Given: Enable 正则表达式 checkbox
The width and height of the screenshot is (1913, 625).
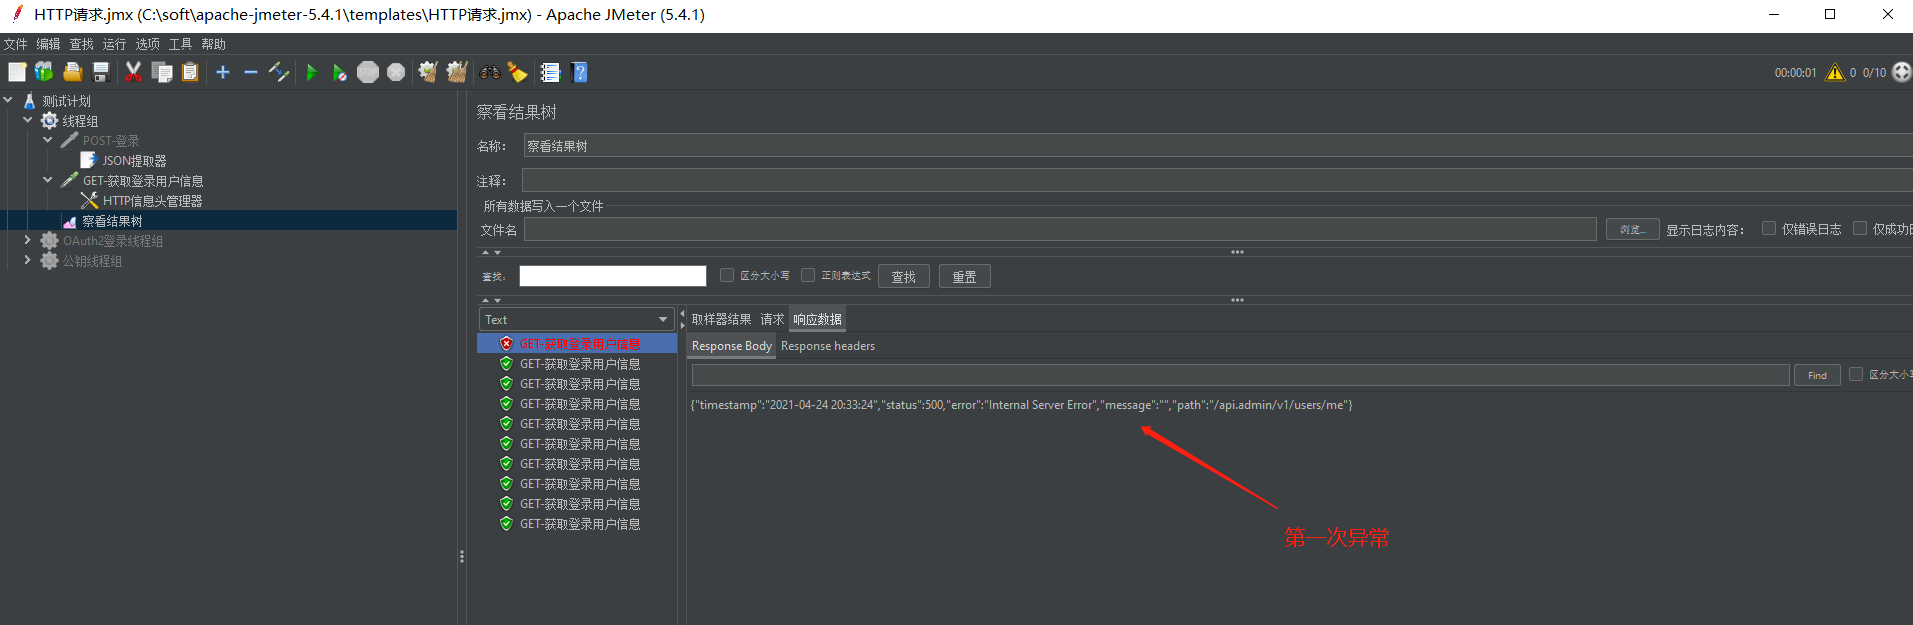Looking at the screenshot, I should [808, 275].
